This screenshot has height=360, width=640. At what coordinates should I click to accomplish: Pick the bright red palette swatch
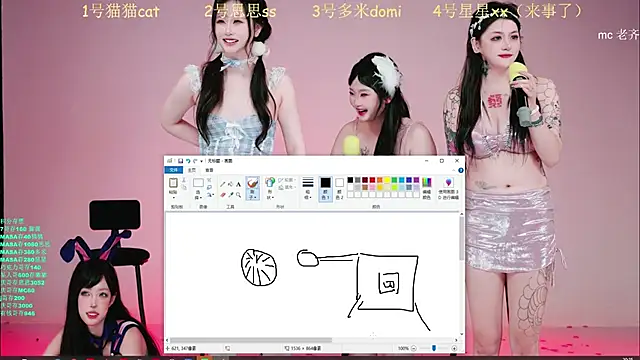372,180
